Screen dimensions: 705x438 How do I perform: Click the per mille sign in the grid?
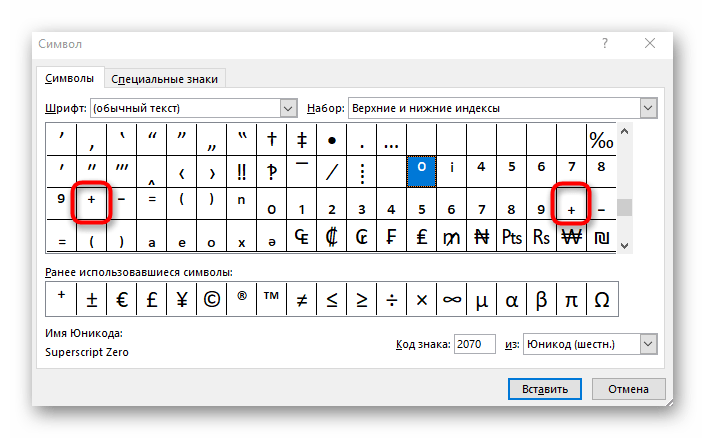(x=601, y=139)
